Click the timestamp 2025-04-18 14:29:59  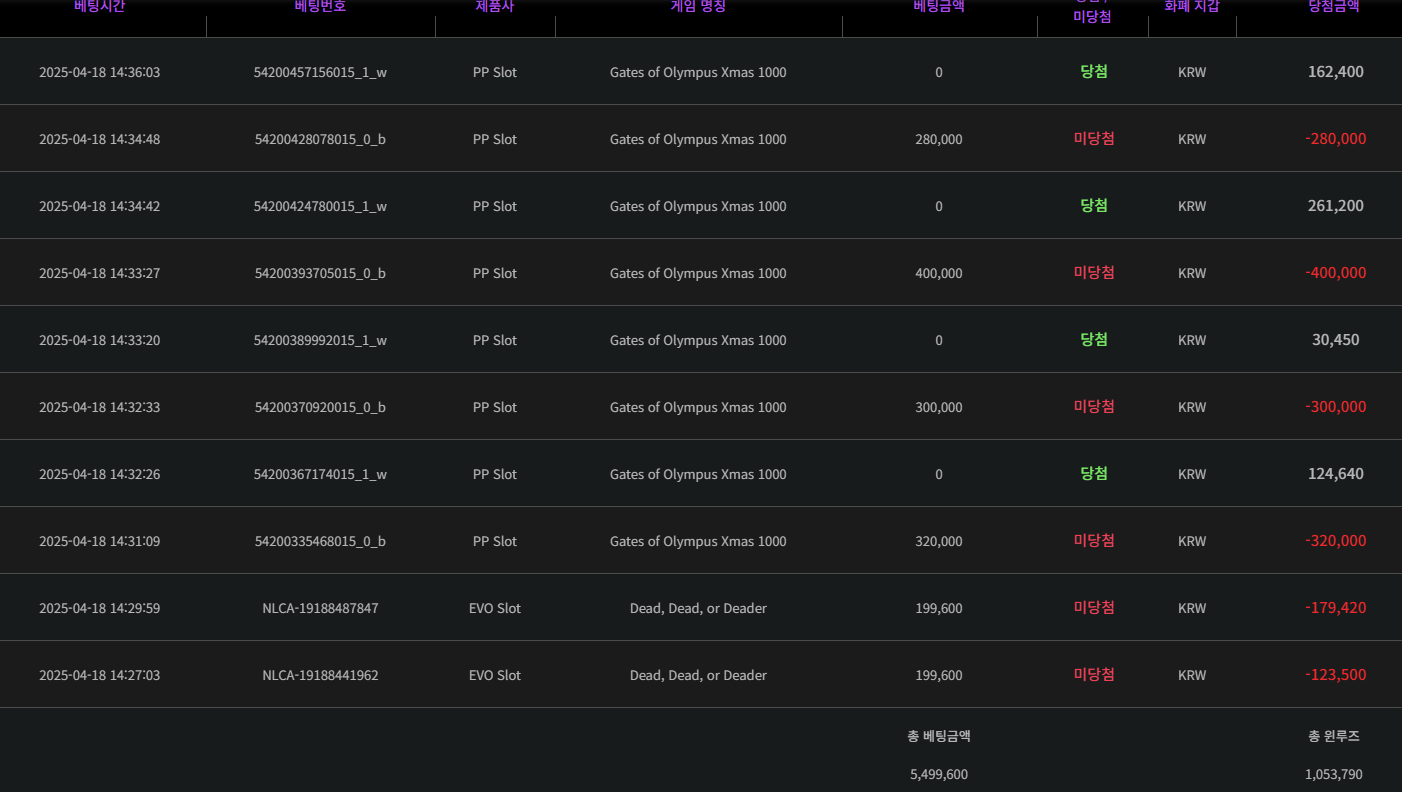coord(99,608)
